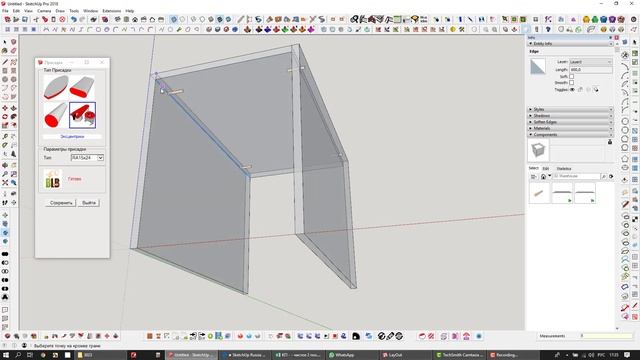This screenshot has height=360, width=640.
Task: Check the Soft checkbox in Entity Info
Action: [571, 76]
